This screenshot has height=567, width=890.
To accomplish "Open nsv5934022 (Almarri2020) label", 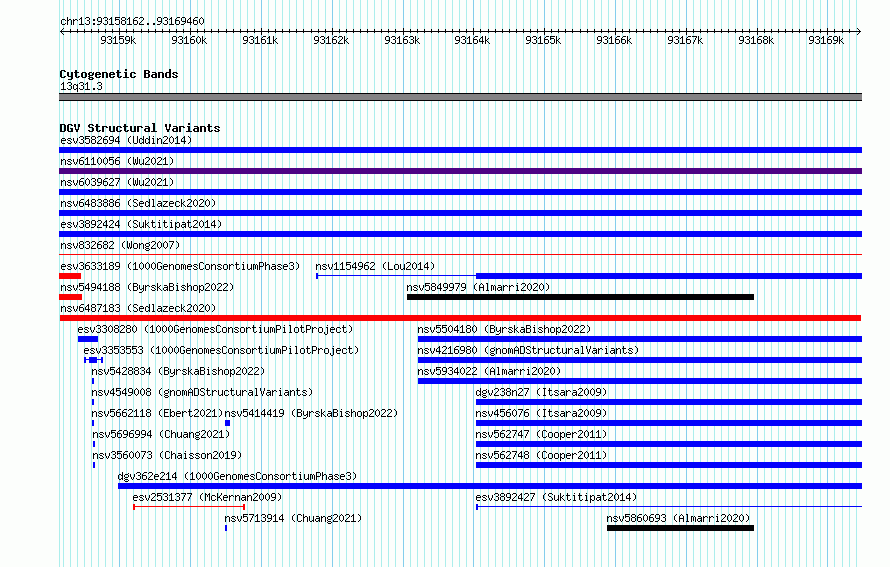I will (x=489, y=371).
